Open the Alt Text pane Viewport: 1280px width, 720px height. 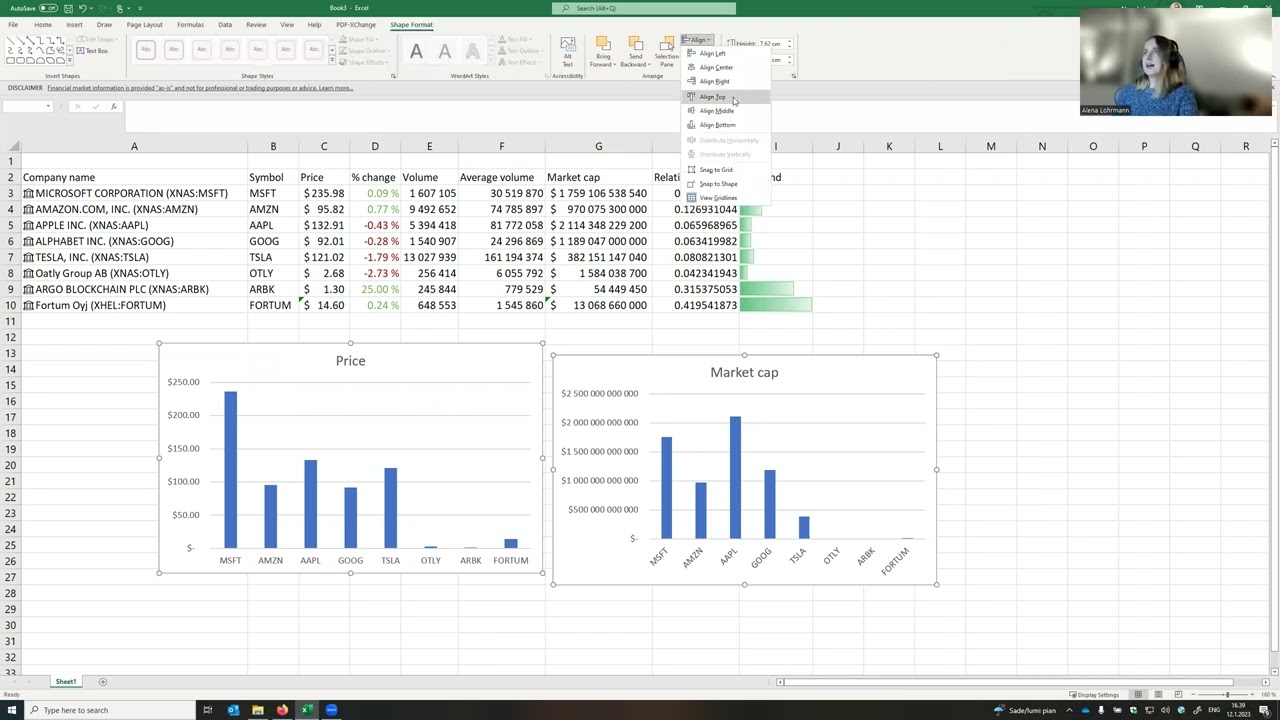[x=567, y=52]
